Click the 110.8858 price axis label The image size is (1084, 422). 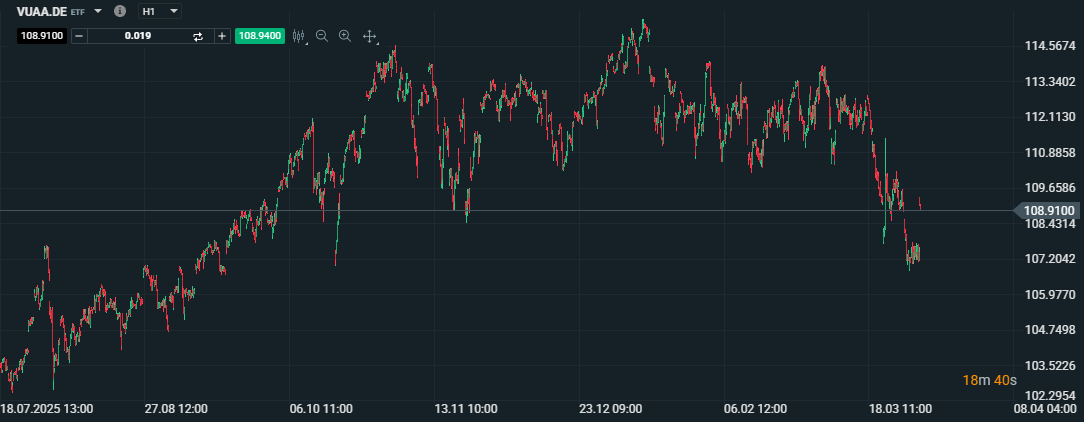(x=1049, y=152)
